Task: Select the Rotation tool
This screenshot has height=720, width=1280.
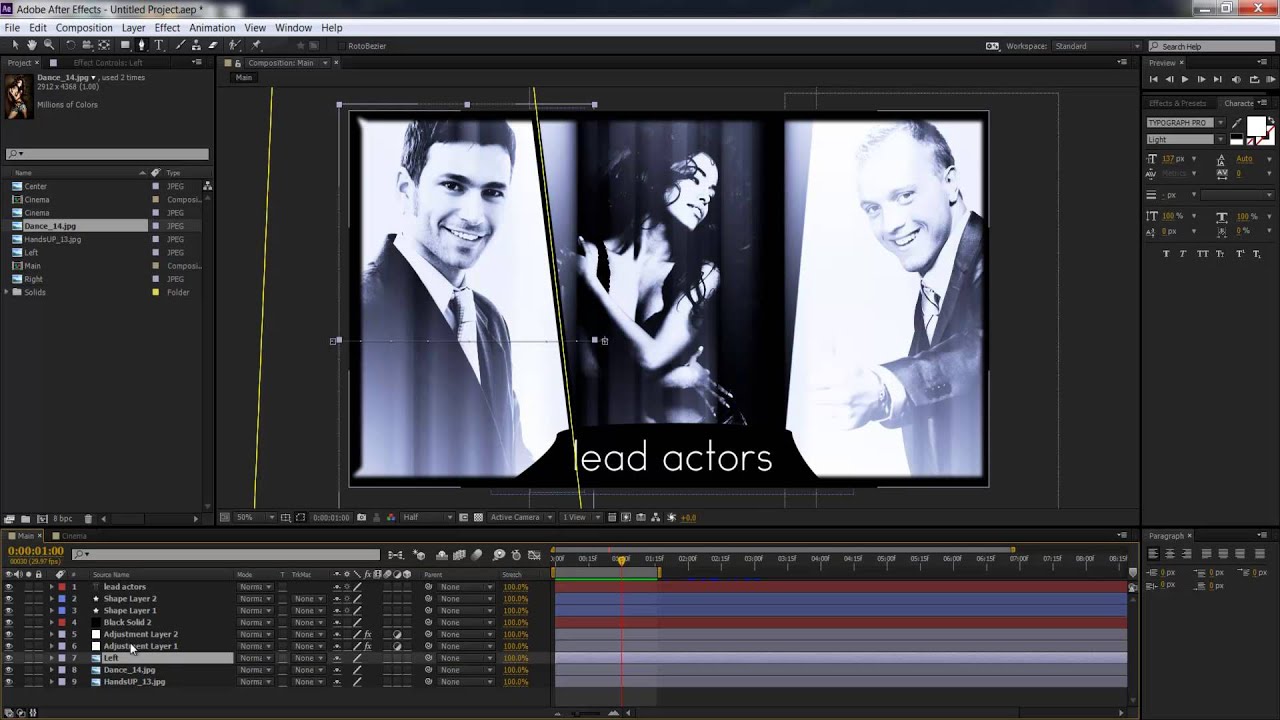Action: click(70, 46)
